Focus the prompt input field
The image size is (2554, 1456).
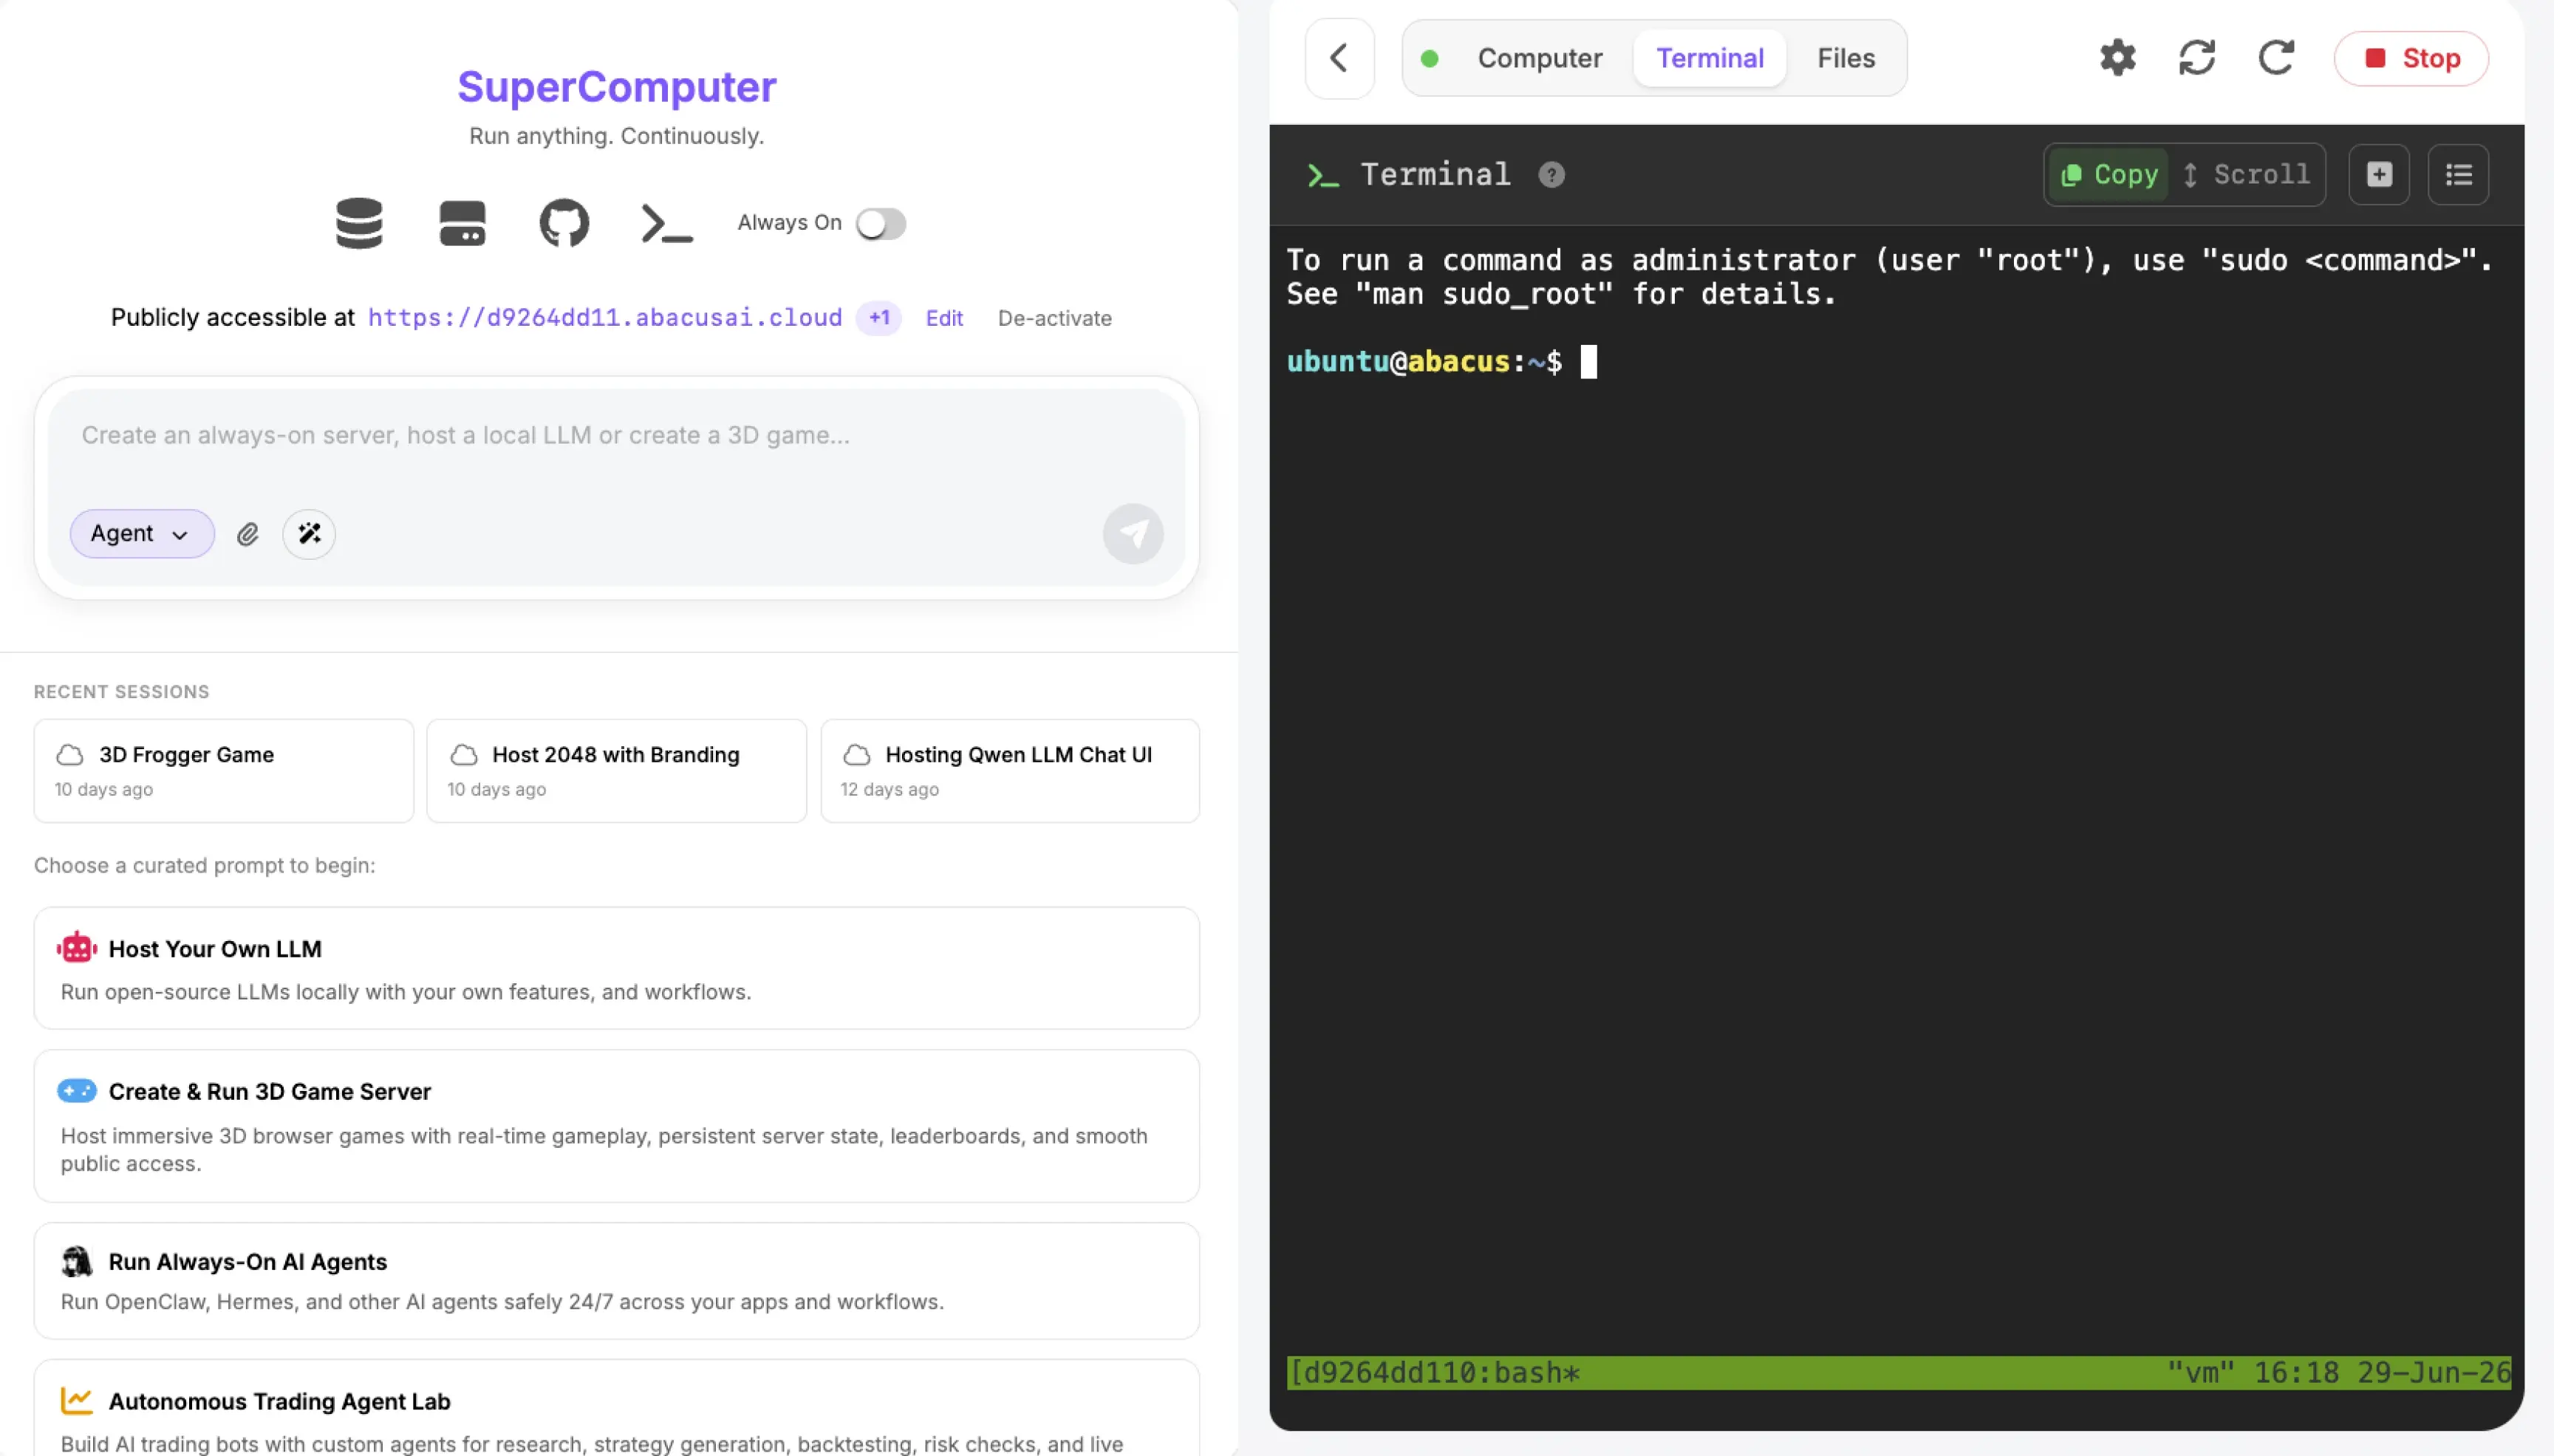pyautogui.click(x=616, y=436)
